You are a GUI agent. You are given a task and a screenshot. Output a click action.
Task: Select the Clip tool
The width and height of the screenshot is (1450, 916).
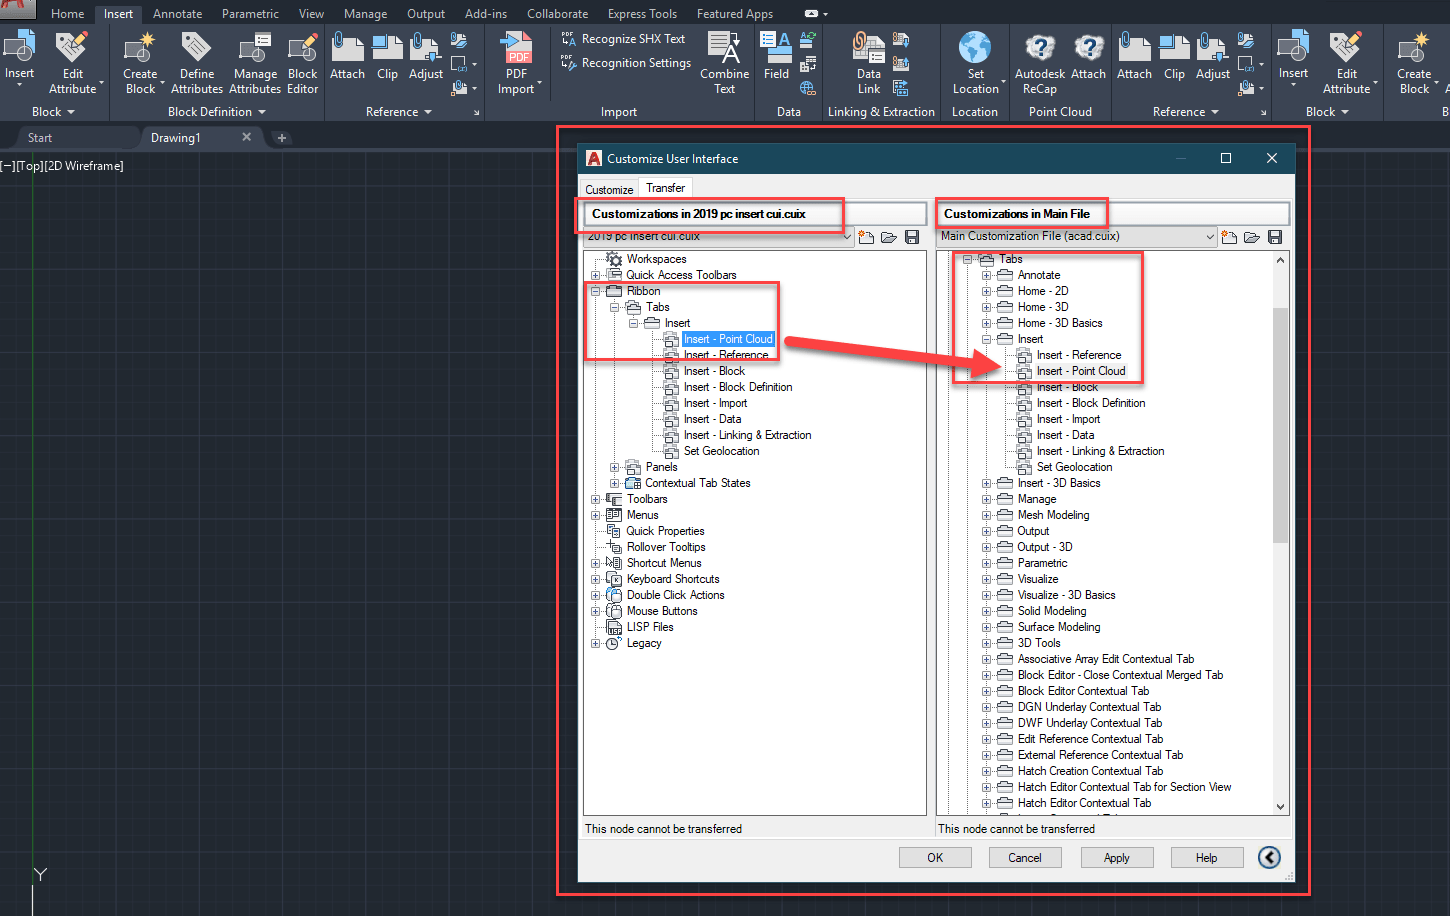coord(387,55)
